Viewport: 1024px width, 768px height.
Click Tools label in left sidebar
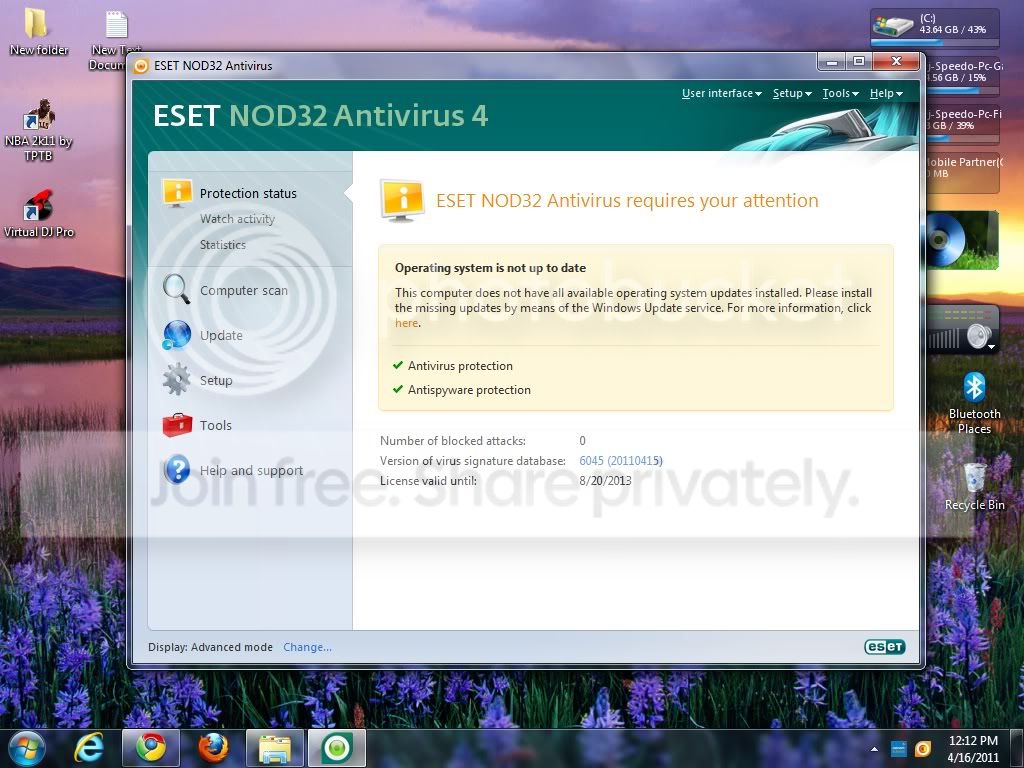[216, 426]
